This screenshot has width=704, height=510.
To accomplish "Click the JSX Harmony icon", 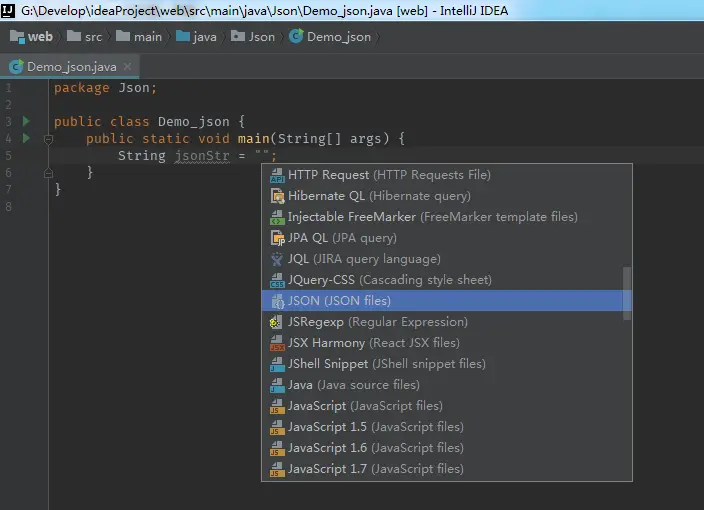I will 277,343.
